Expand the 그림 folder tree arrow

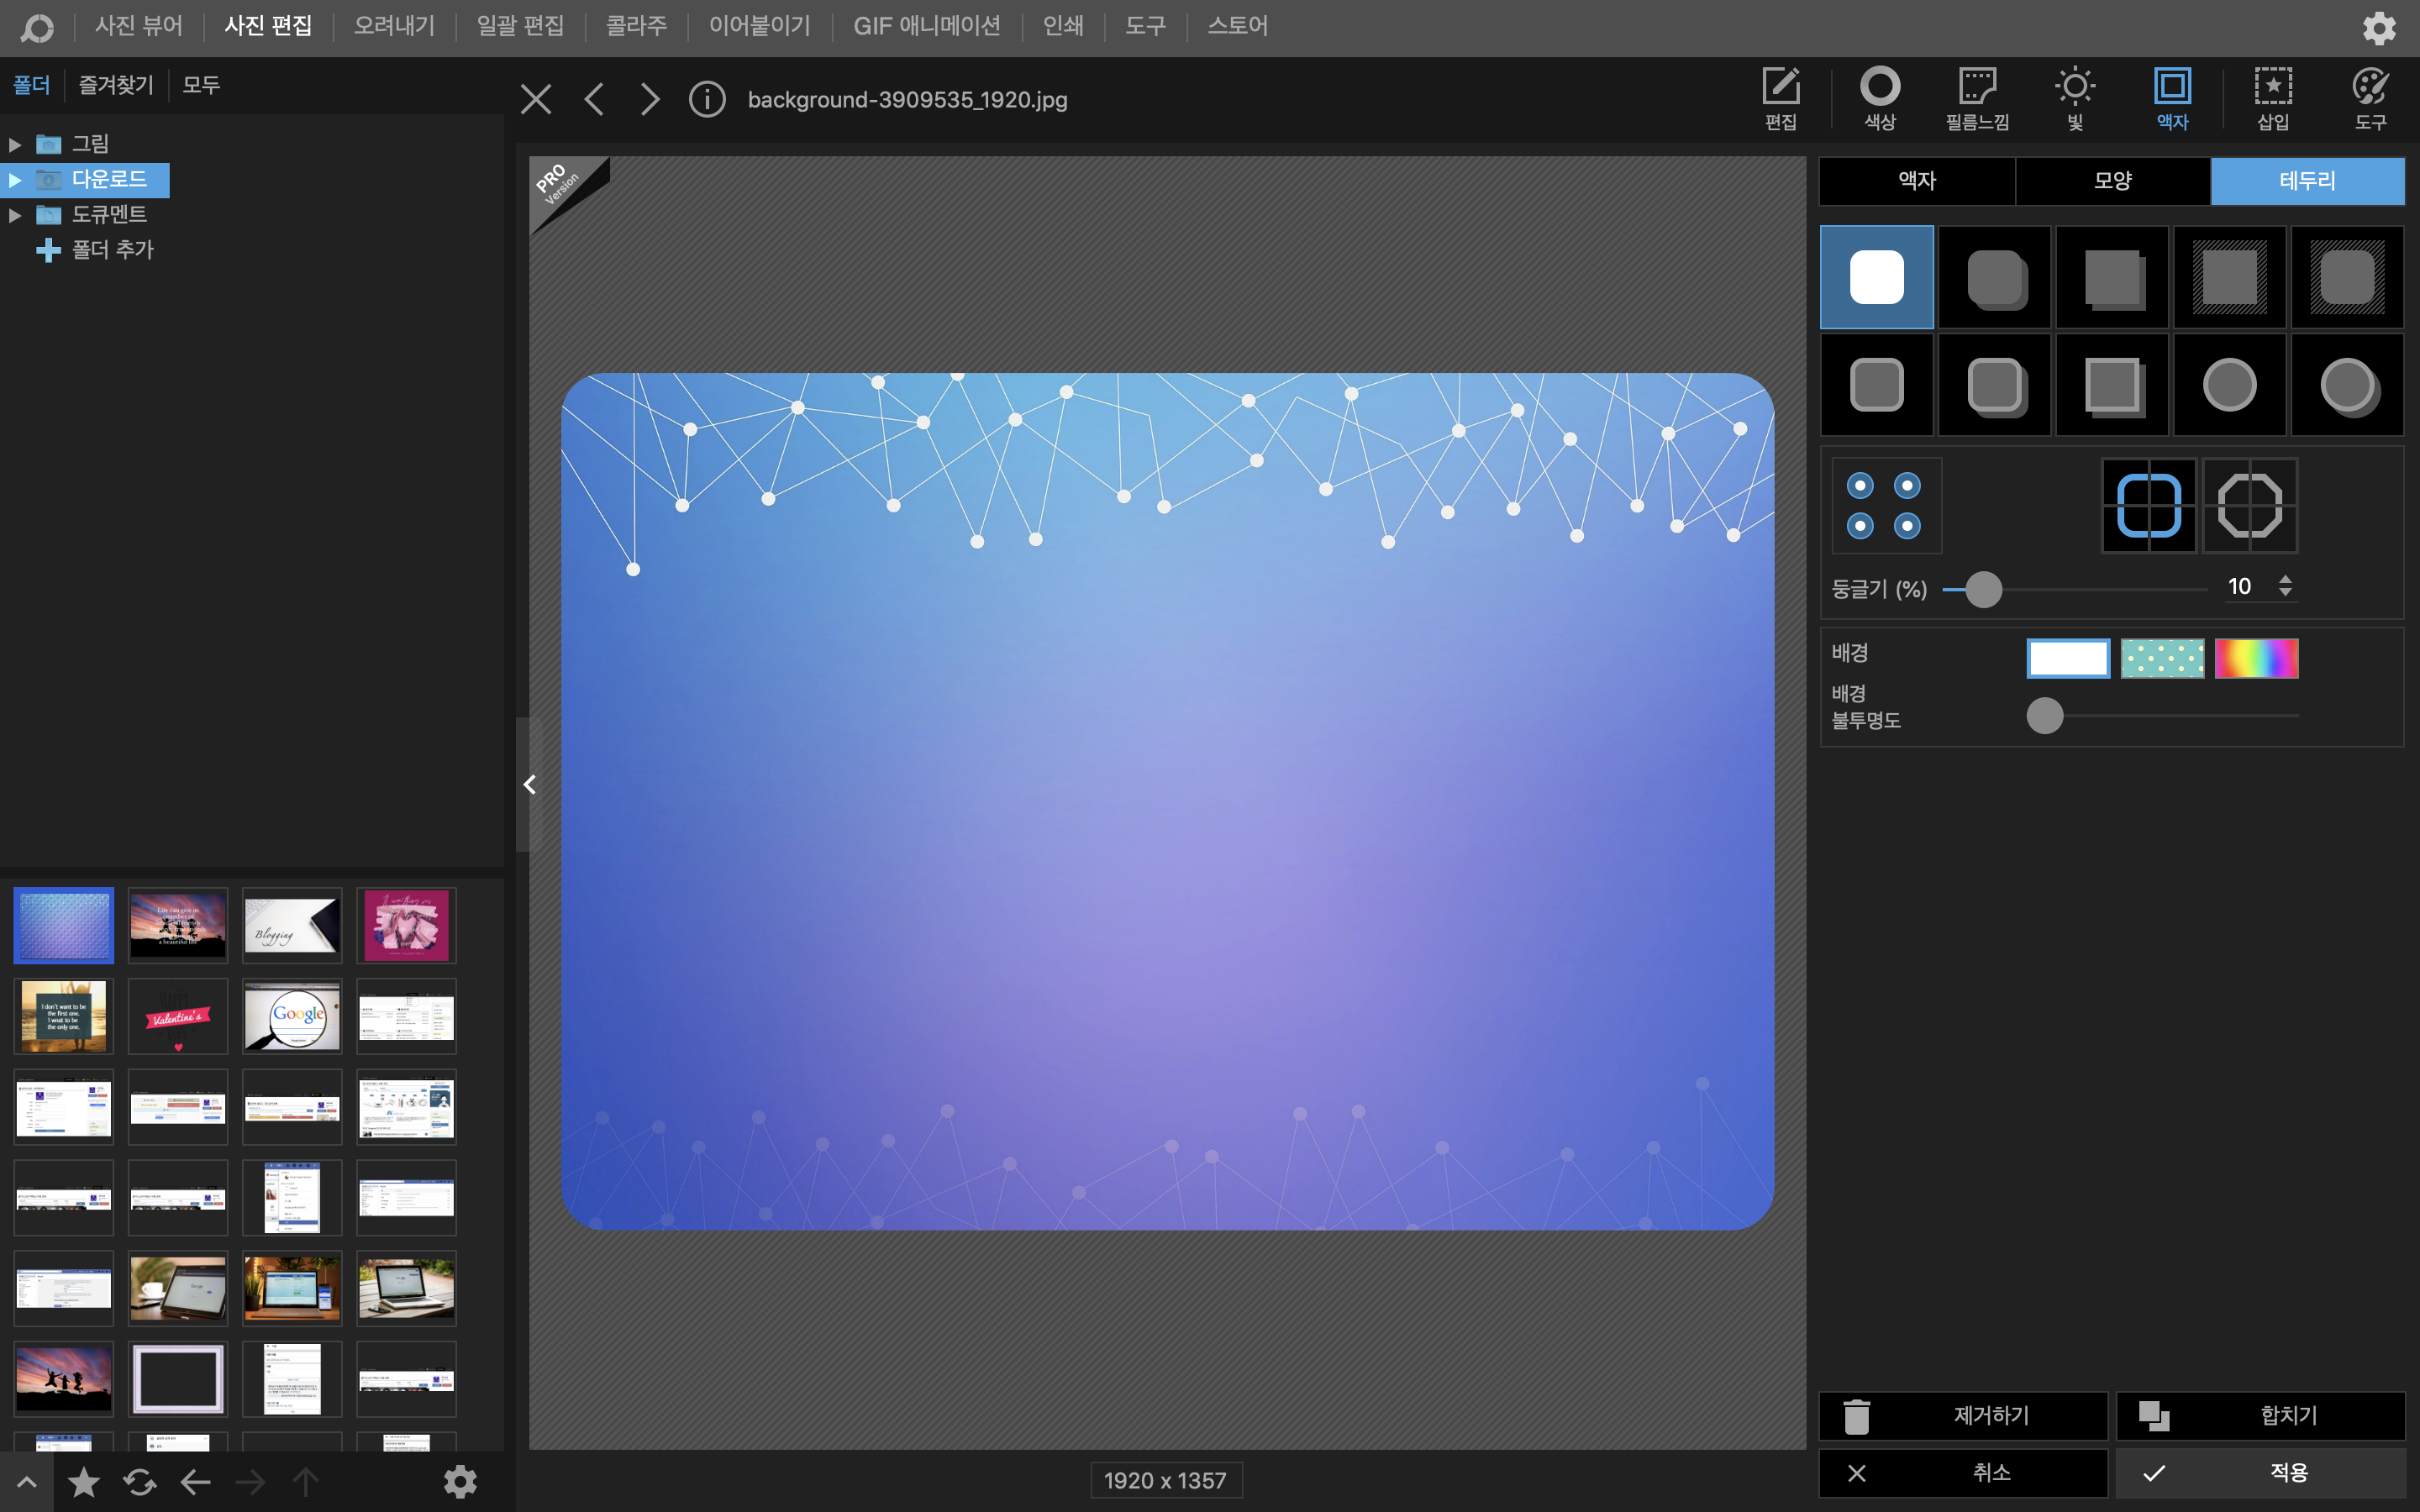(15, 144)
